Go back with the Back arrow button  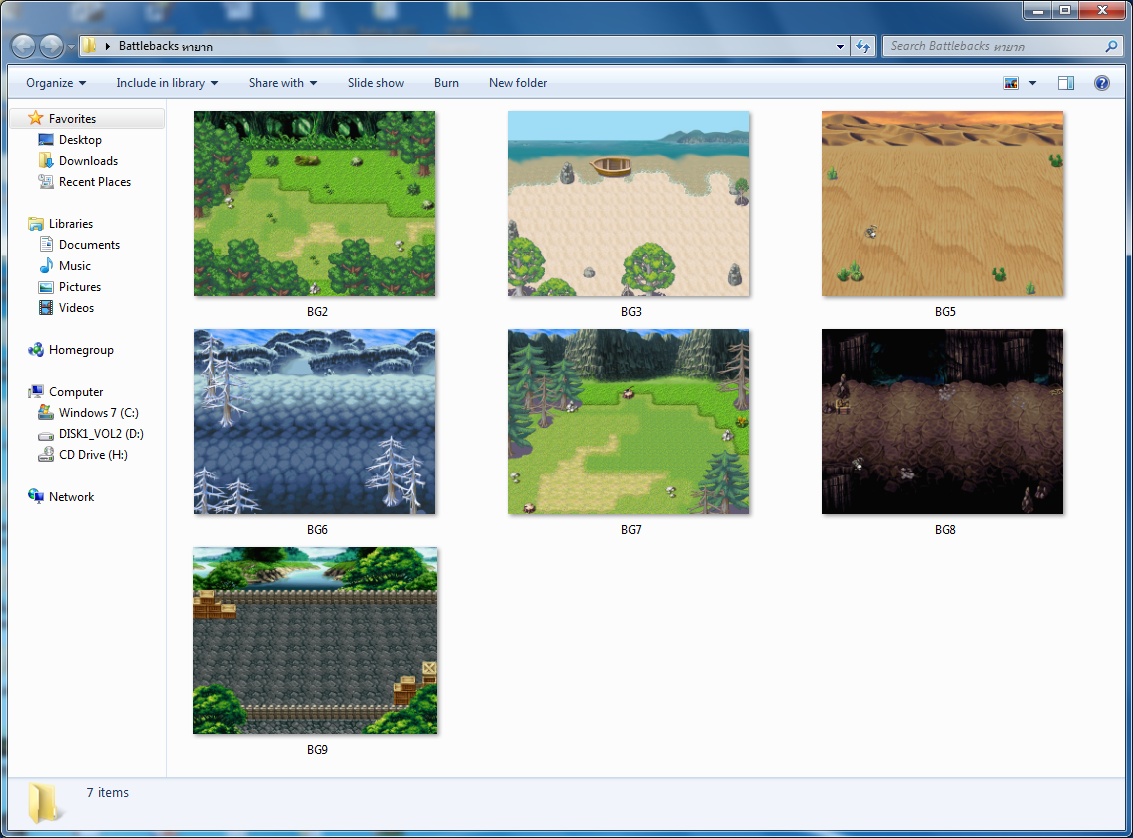(23, 46)
